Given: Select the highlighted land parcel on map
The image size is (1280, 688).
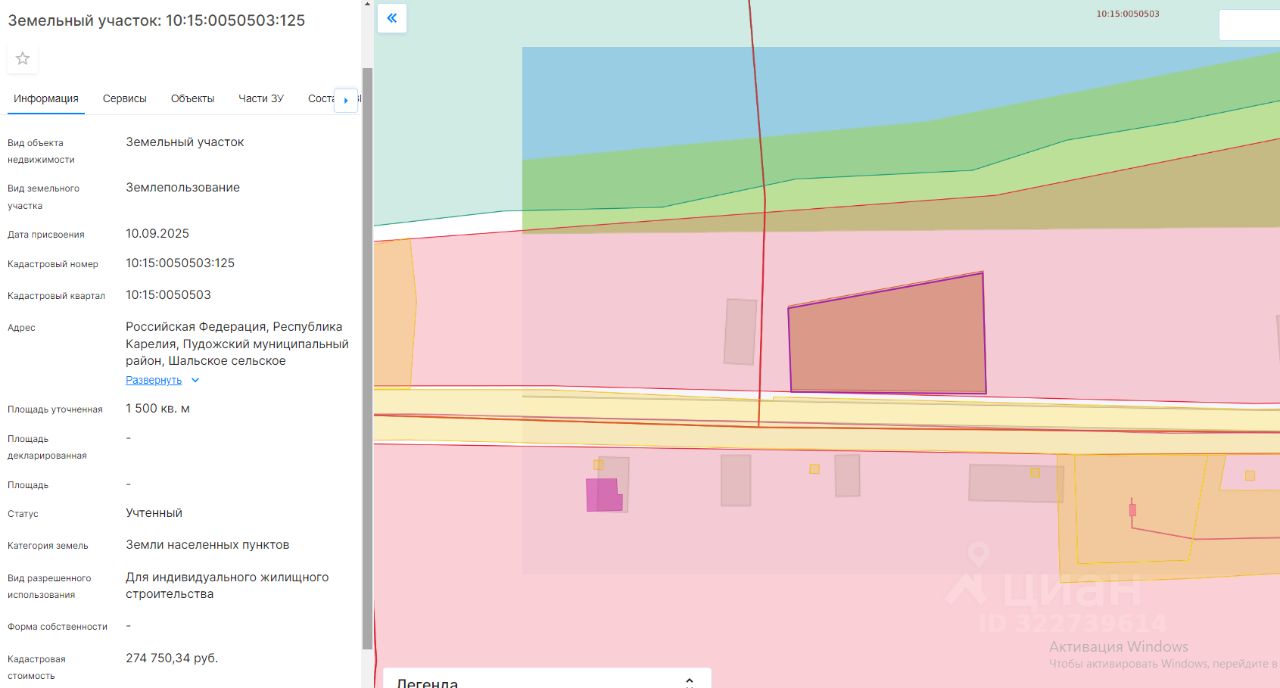Looking at the screenshot, I should [887, 338].
